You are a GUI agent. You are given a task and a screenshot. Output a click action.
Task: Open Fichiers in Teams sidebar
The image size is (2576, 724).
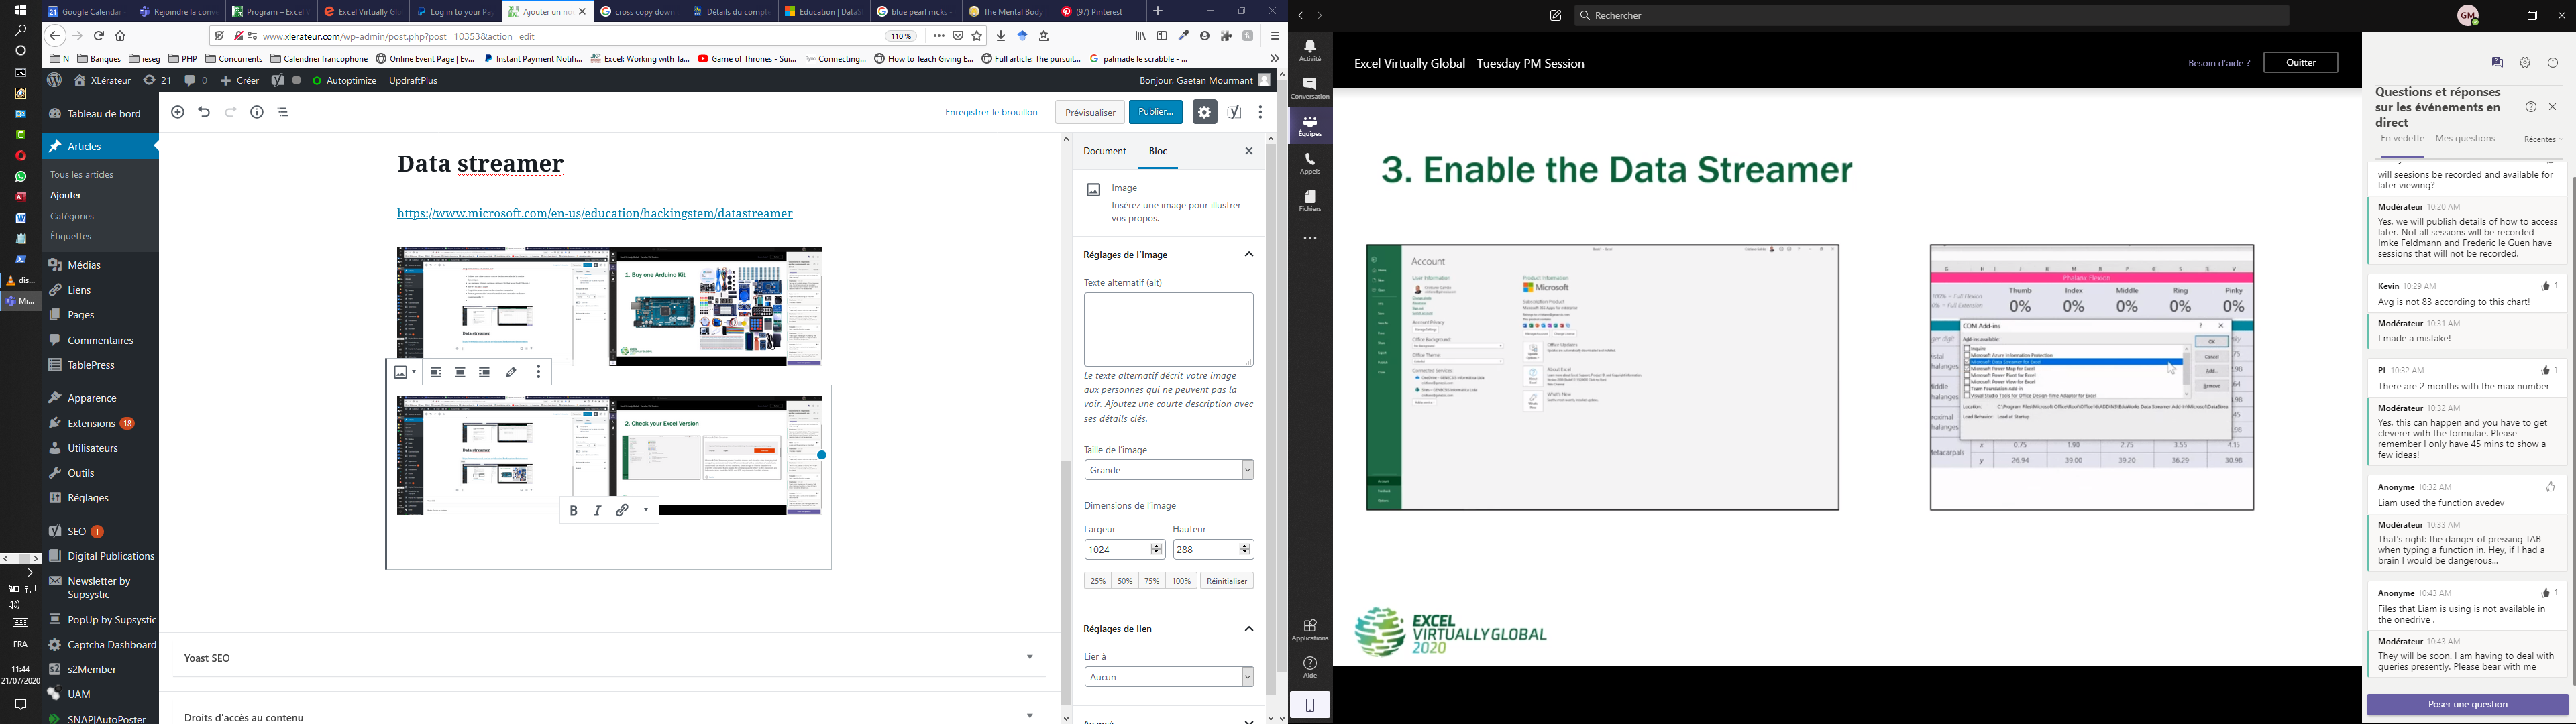(x=1310, y=201)
